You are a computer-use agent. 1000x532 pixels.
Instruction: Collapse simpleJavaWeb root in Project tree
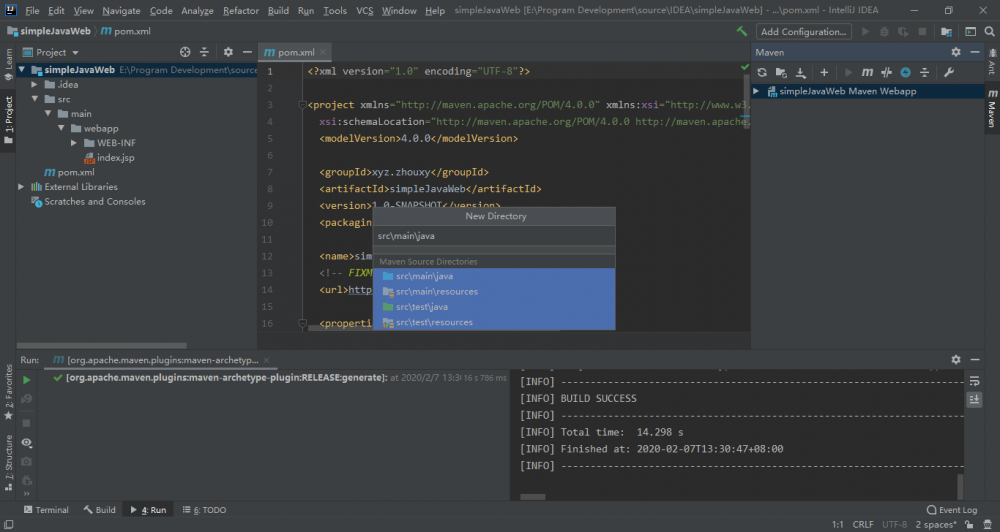22,70
